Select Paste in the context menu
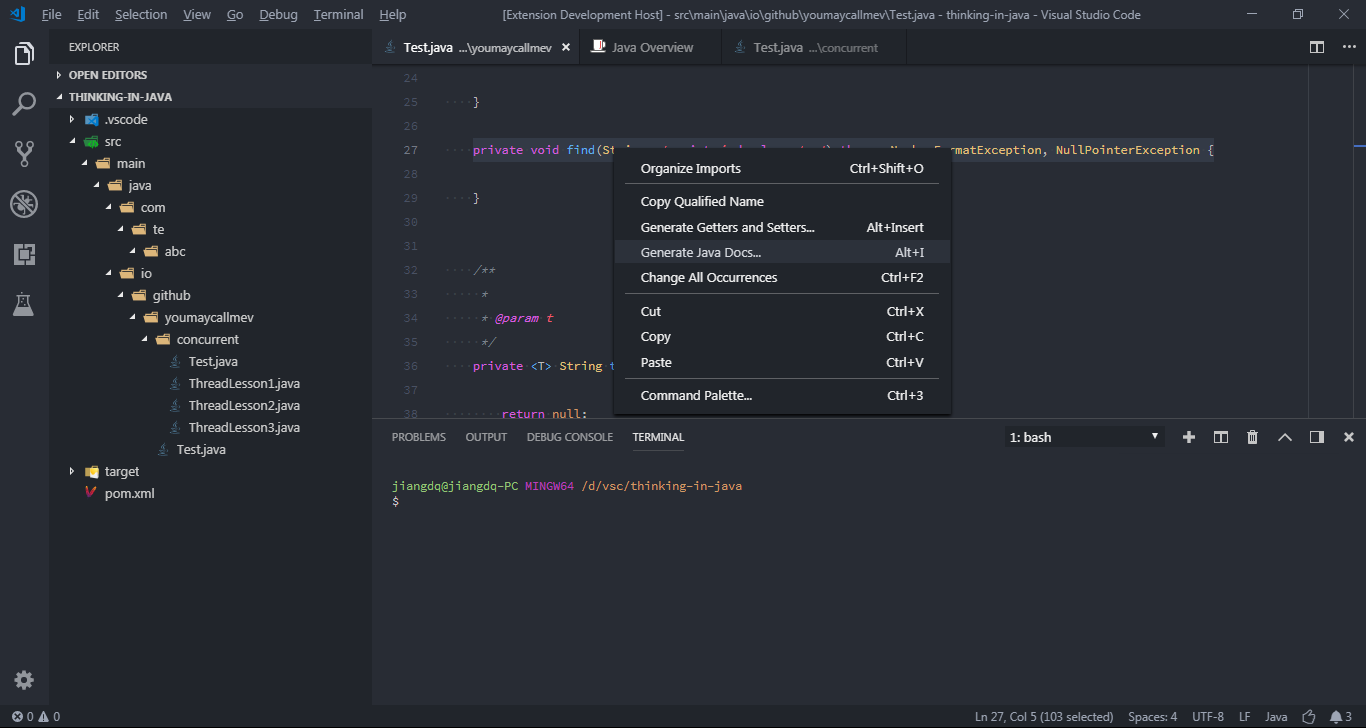This screenshot has height=728, width=1366. 782,362
